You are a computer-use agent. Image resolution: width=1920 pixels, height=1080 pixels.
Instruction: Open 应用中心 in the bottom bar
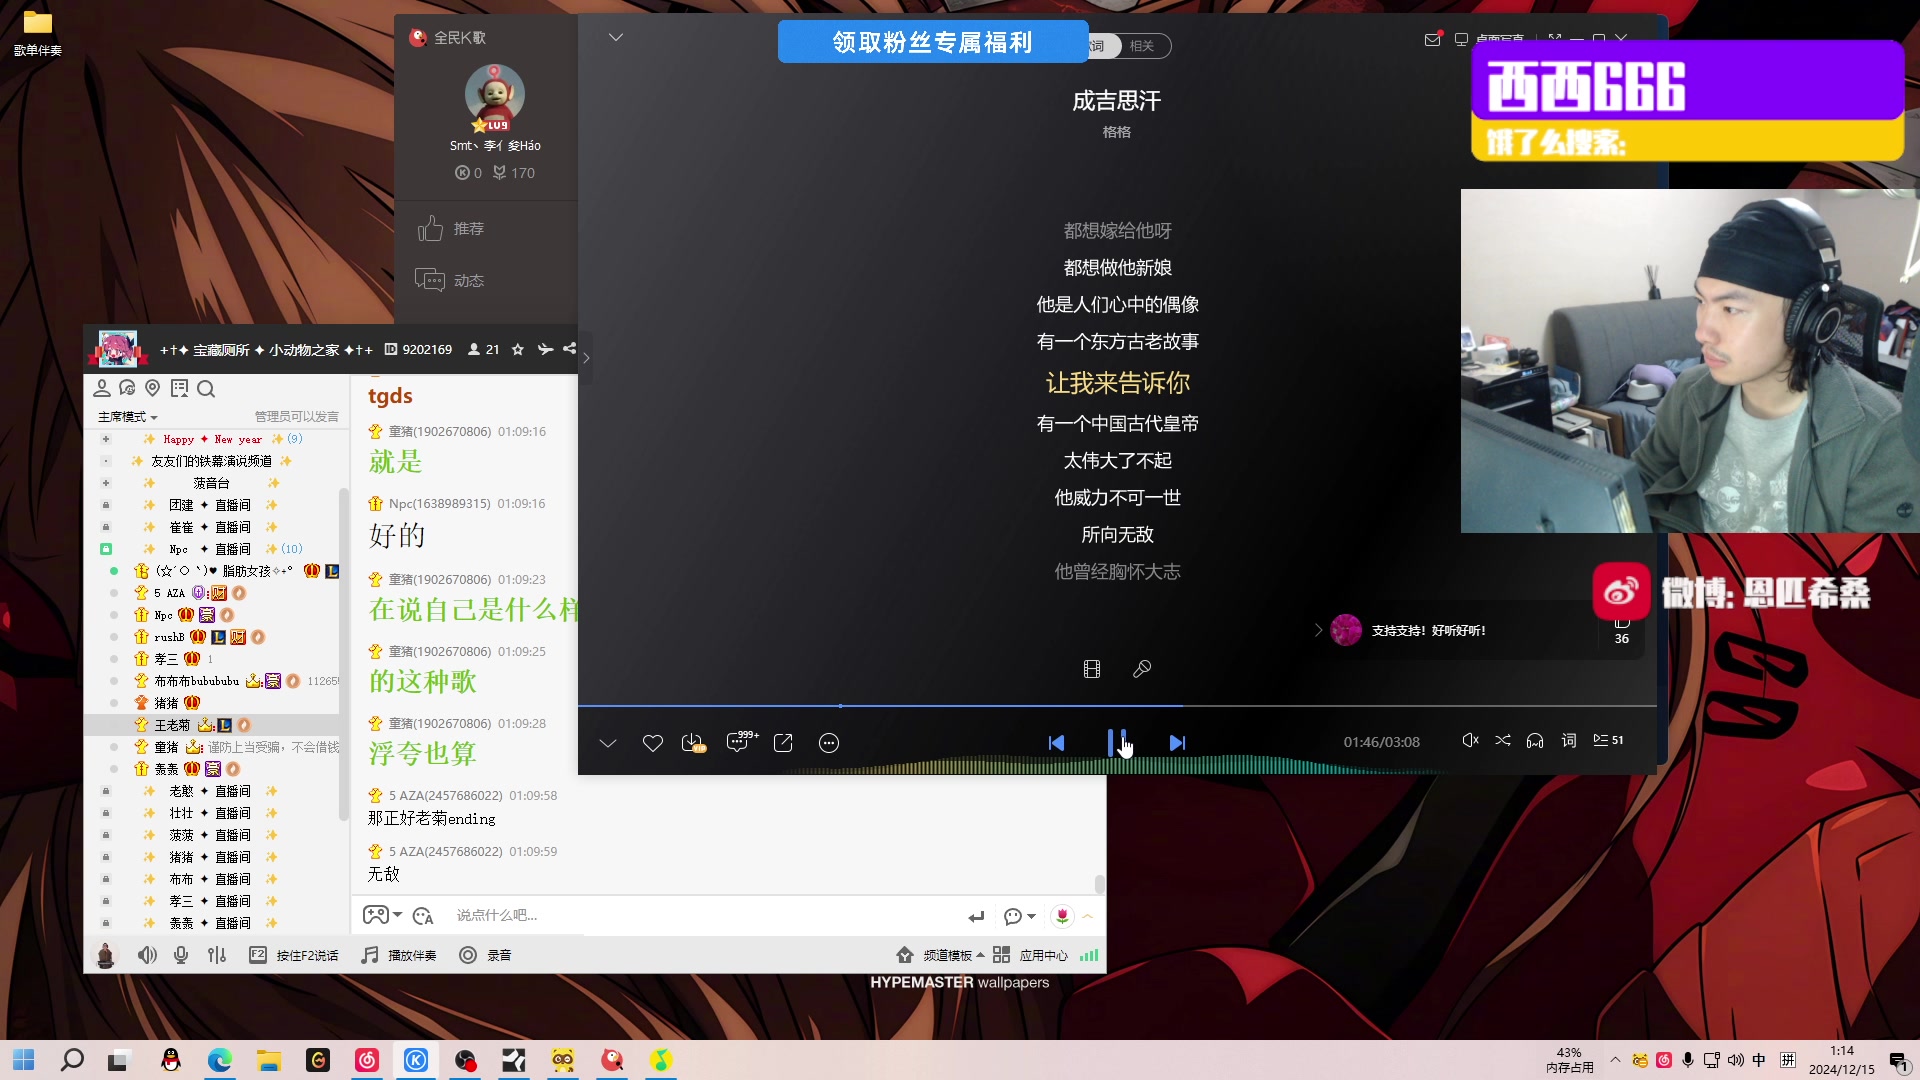tap(1031, 955)
